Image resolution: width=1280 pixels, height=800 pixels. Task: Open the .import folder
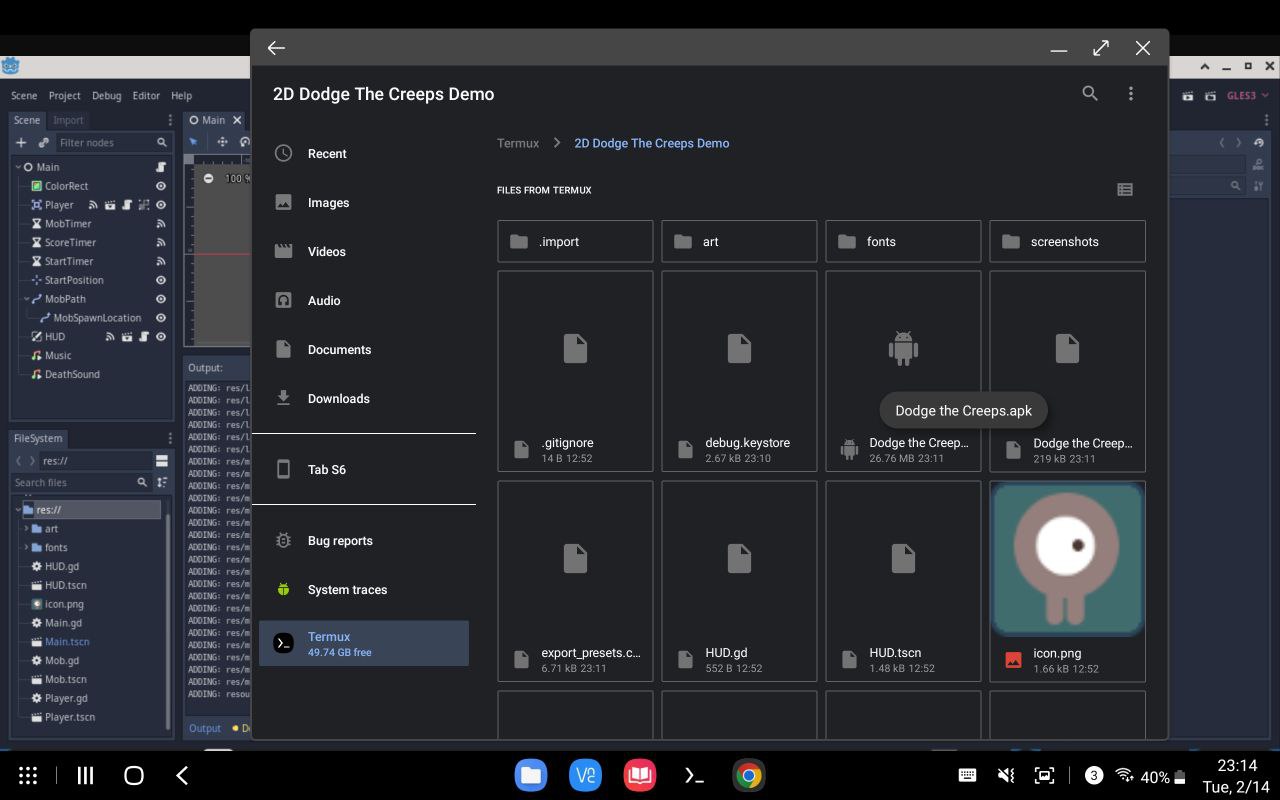pos(575,241)
